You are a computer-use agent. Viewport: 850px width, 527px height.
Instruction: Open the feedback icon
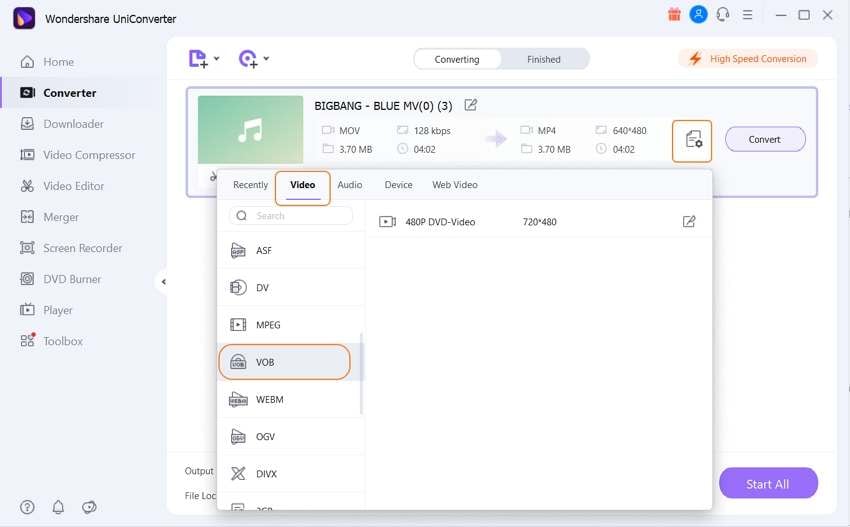point(89,507)
